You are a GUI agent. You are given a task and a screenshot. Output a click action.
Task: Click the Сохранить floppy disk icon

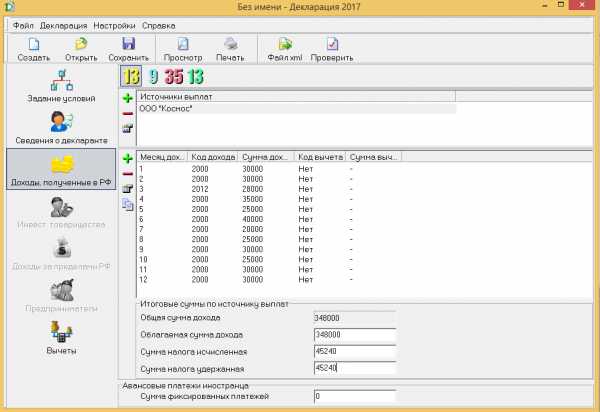(x=129, y=44)
